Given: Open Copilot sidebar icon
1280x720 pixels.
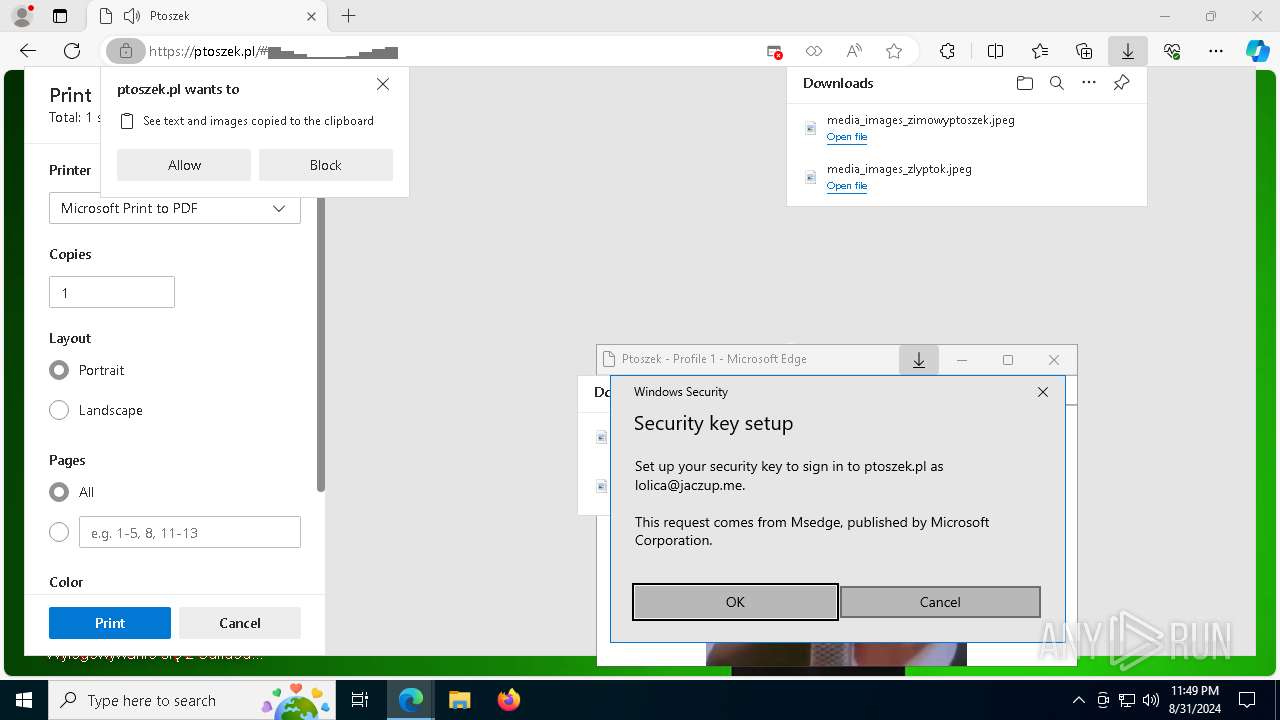Looking at the screenshot, I should 1257,51.
